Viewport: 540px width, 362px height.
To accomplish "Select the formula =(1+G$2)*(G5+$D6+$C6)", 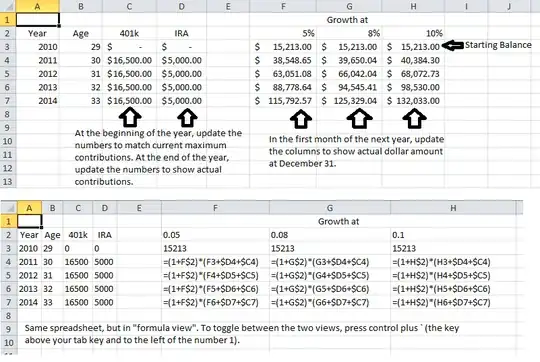I will (x=330, y=289).
